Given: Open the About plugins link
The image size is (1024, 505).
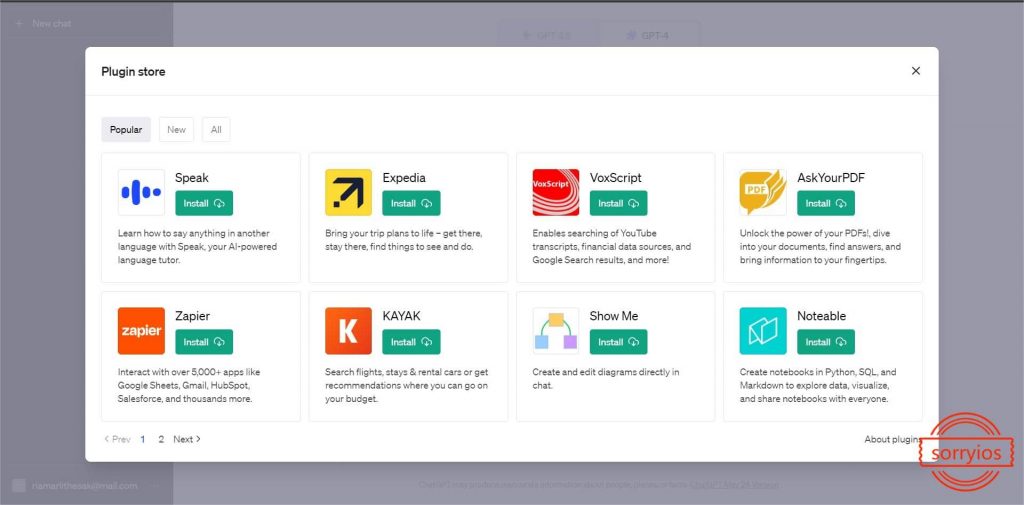Looking at the screenshot, I should [x=892, y=439].
